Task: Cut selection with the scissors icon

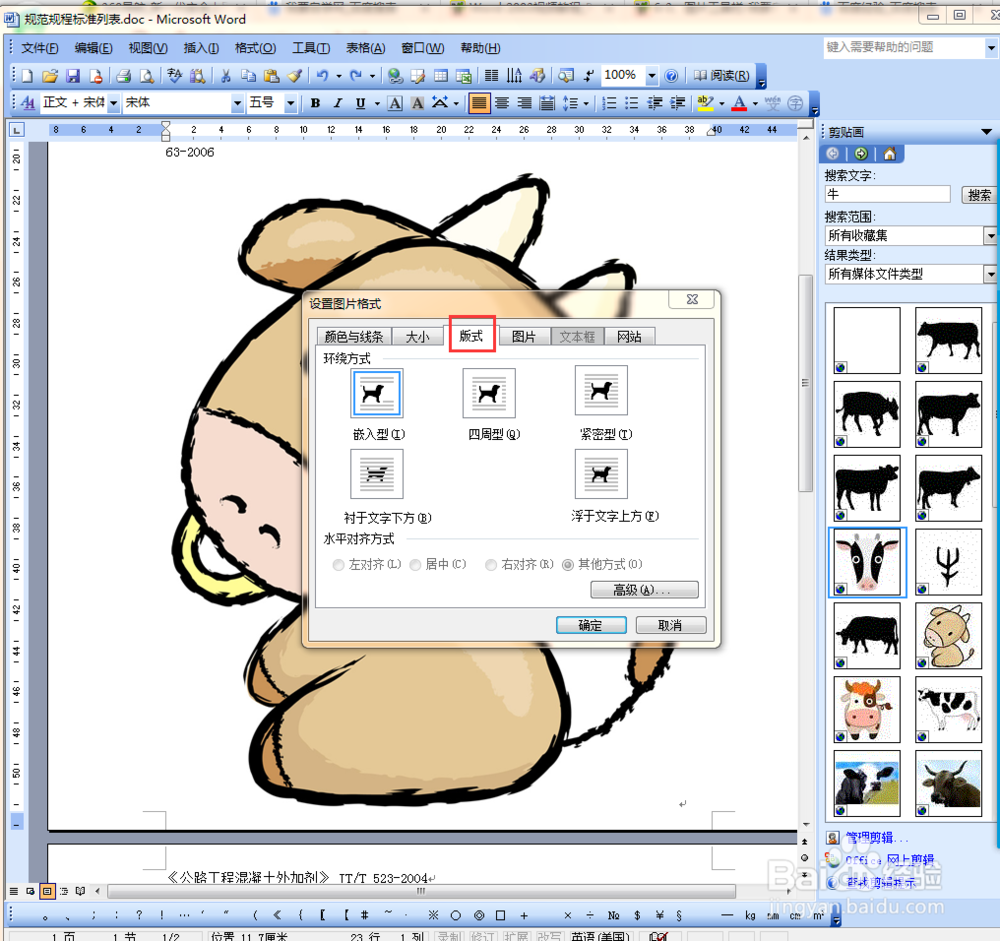Action: pyautogui.click(x=225, y=76)
